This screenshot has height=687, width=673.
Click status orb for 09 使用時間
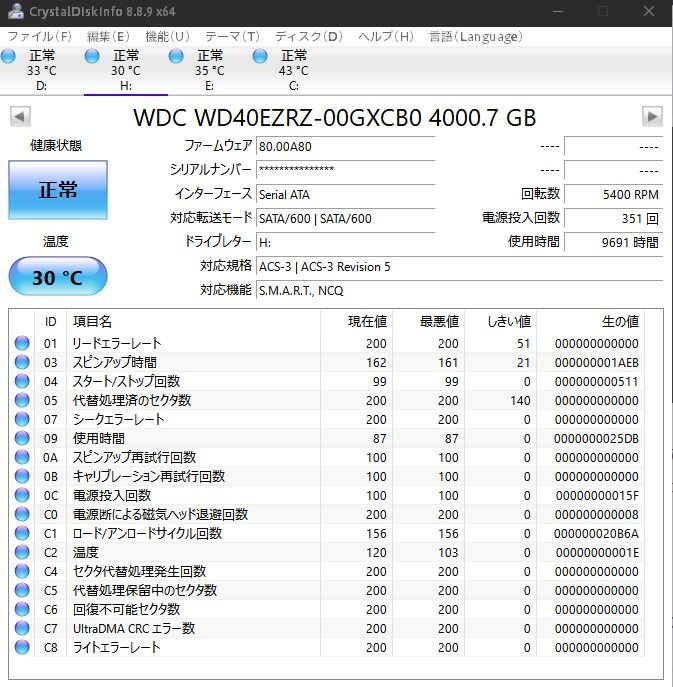point(22,438)
